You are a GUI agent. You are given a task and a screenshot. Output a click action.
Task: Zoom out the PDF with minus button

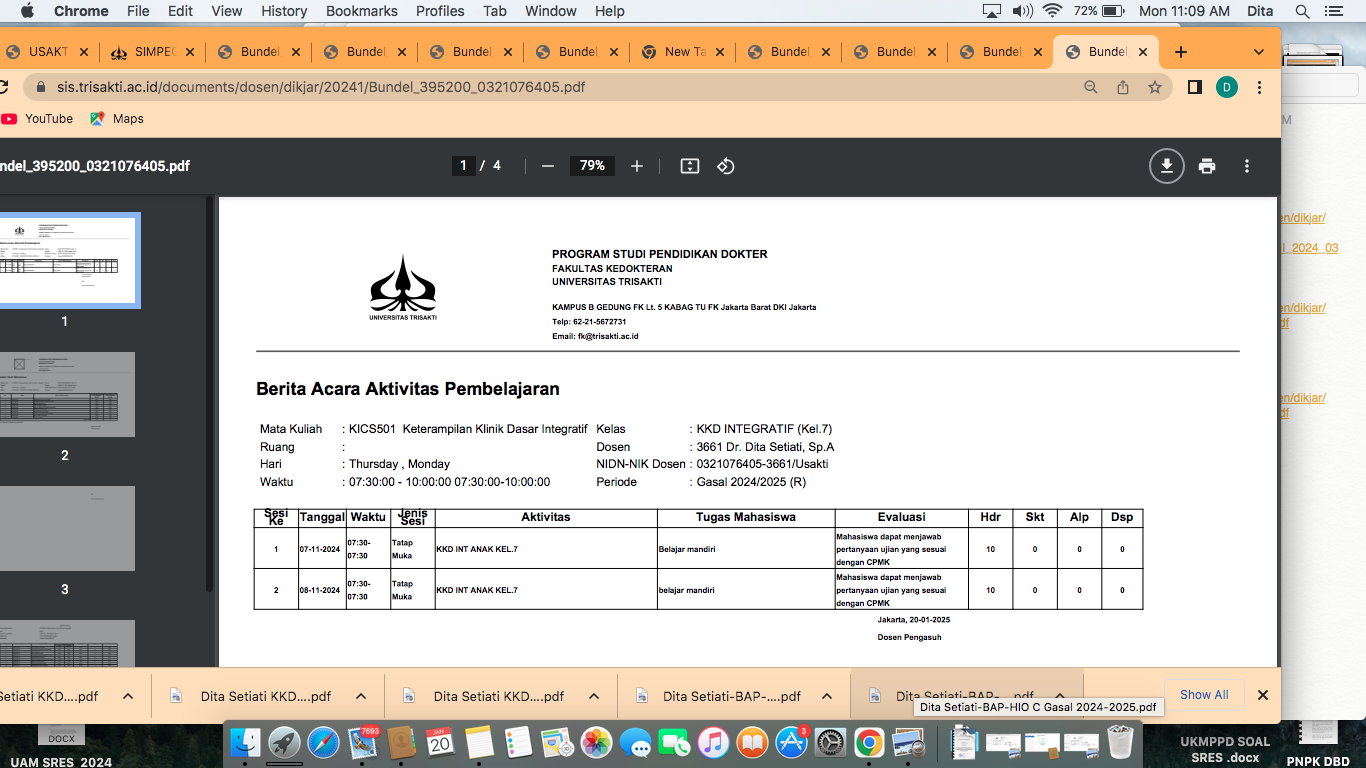click(x=547, y=166)
